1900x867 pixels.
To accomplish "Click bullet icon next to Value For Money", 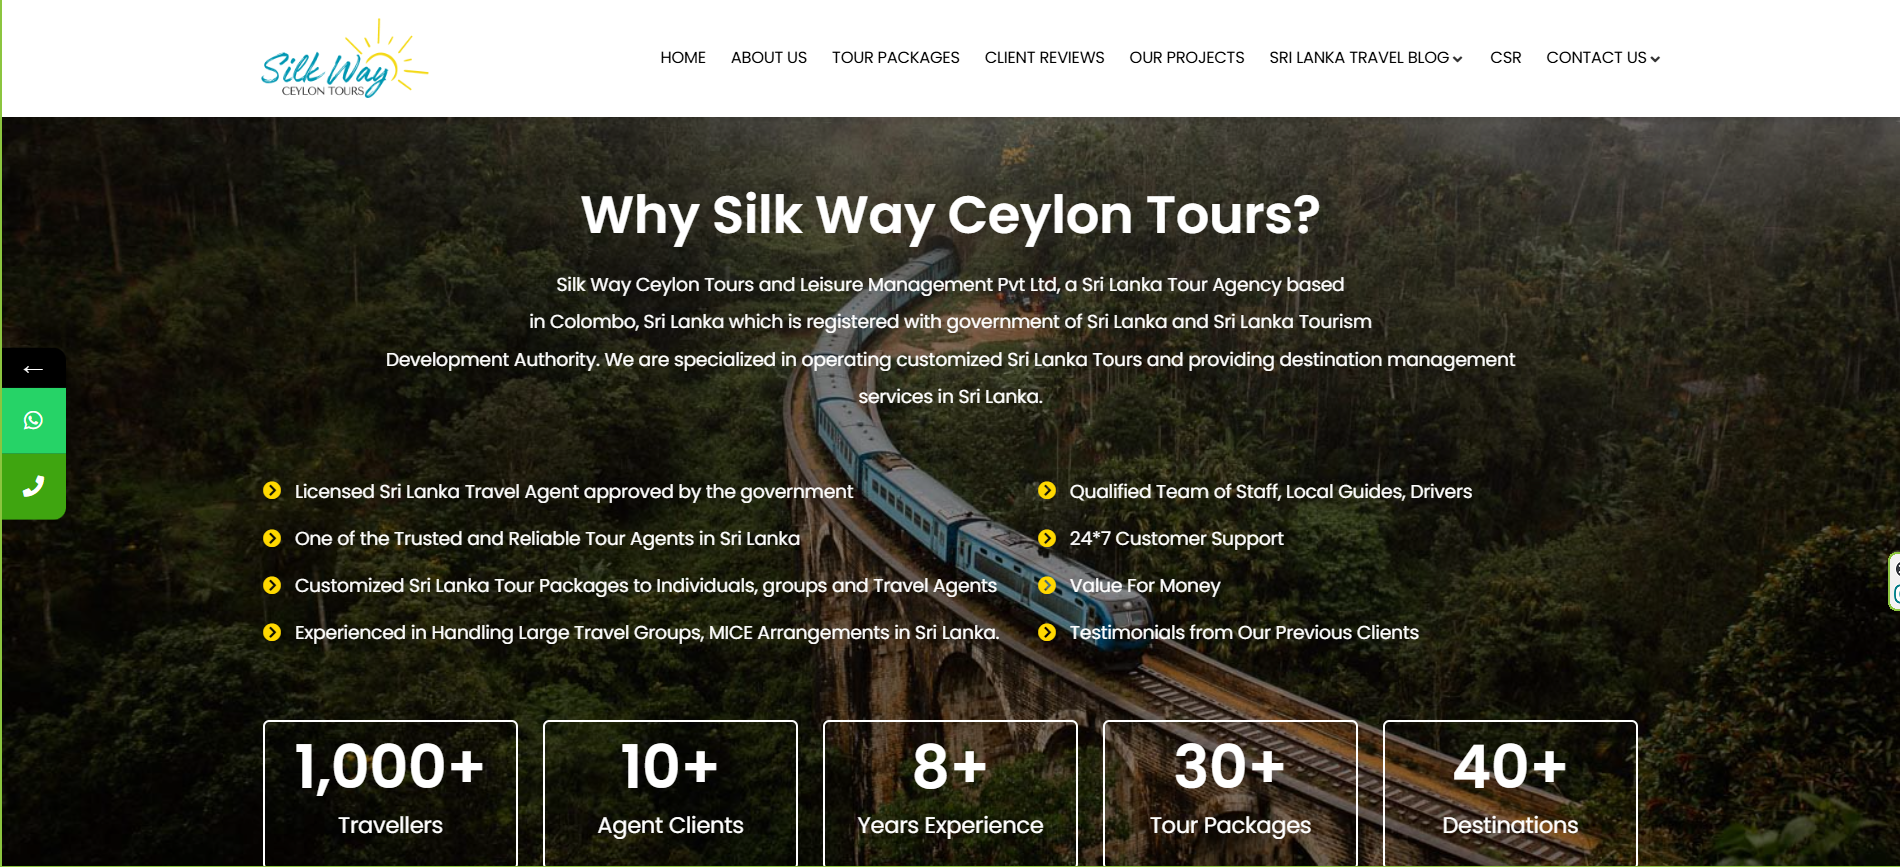I will coord(1047,585).
